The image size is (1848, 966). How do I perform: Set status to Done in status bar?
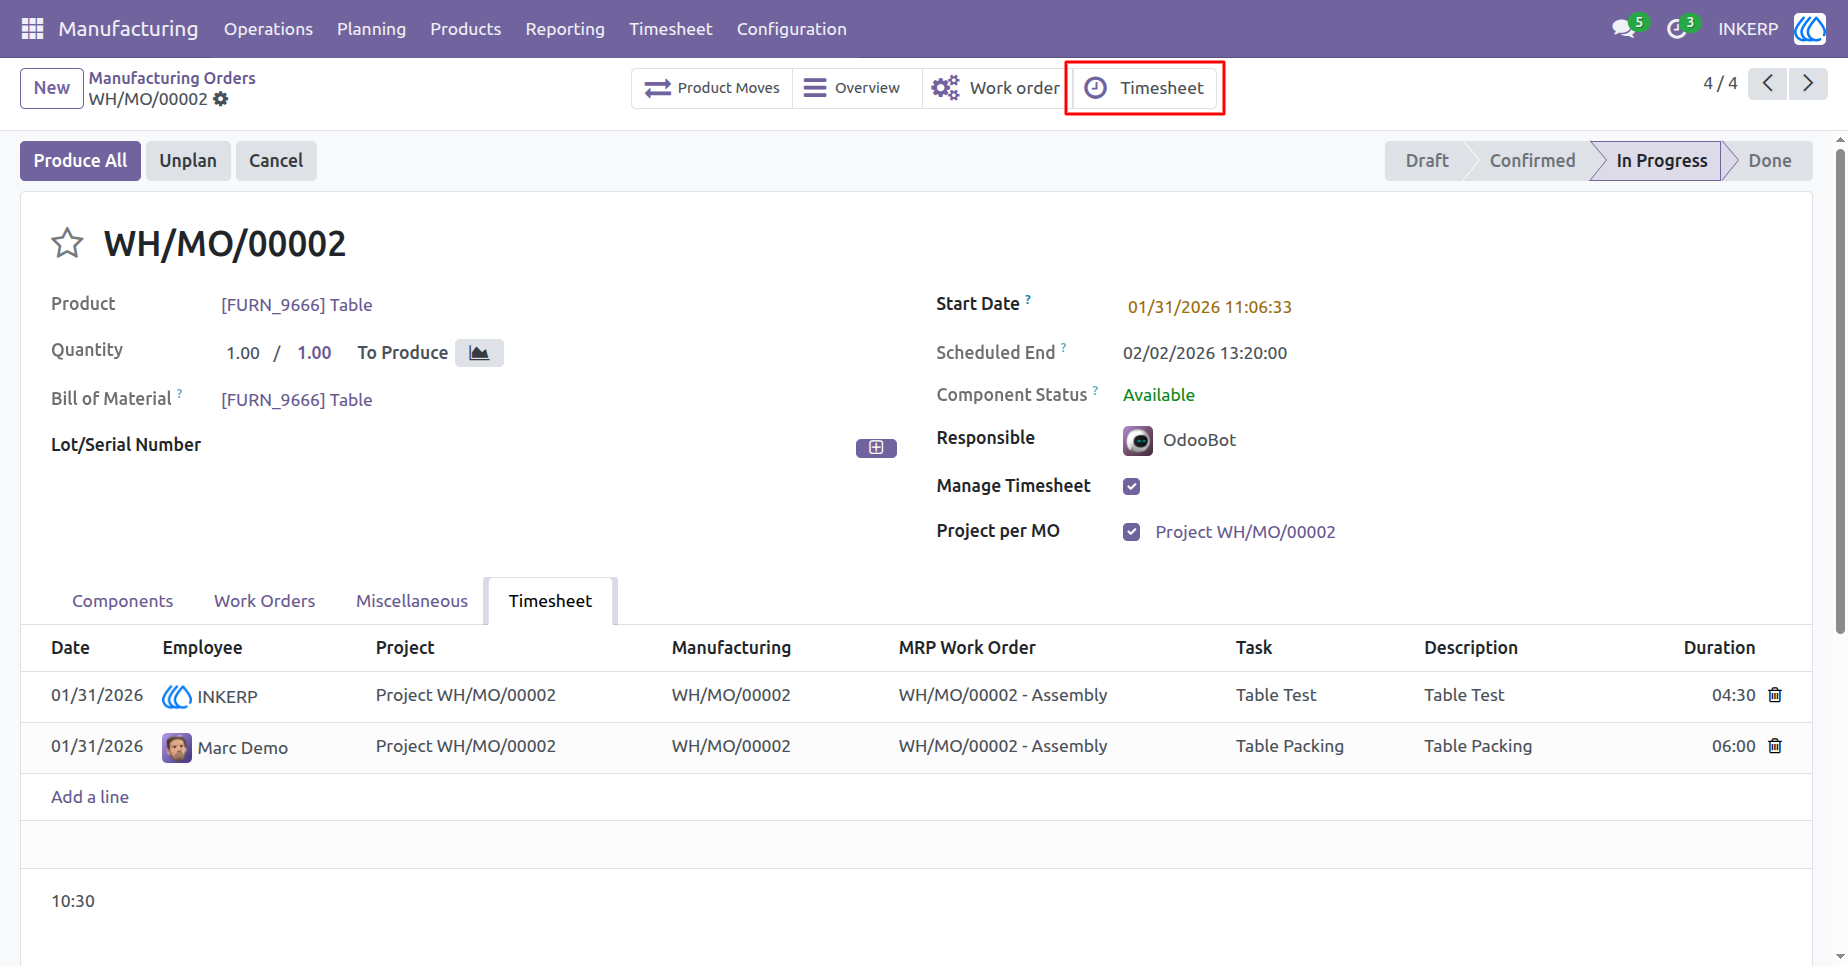click(1769, 161)
